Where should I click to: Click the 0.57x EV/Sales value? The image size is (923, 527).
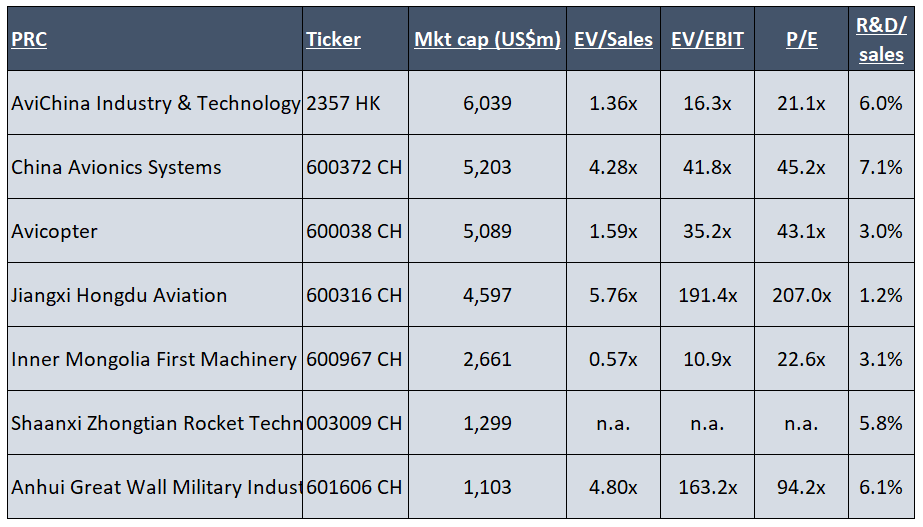coord(613,359)
